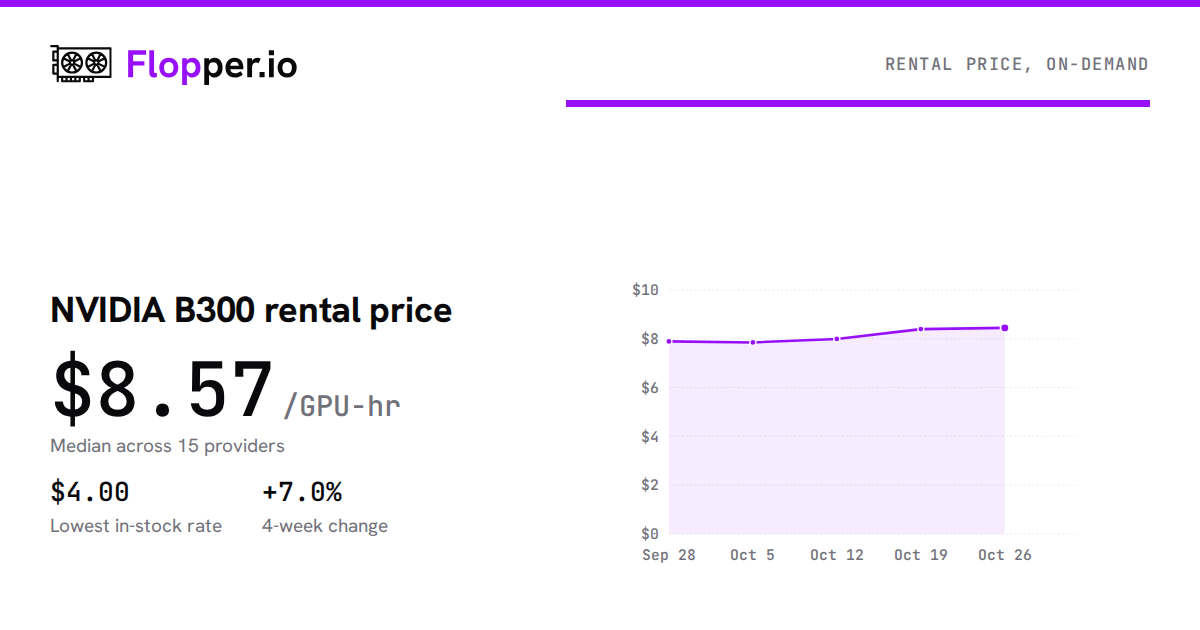Click the $10 y-axis label
Image resolution: width=1200 pixels, height=630 pixels.
[x=645, y=290]
